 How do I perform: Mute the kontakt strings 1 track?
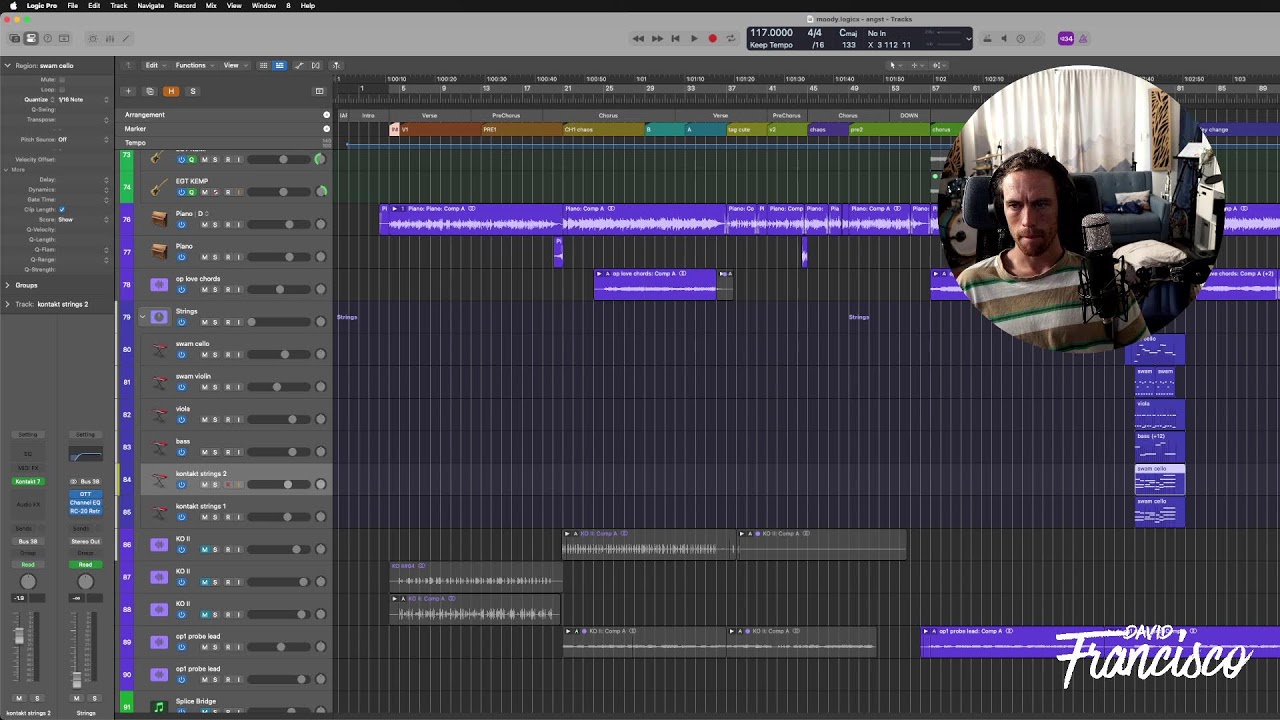coord(205,517)
